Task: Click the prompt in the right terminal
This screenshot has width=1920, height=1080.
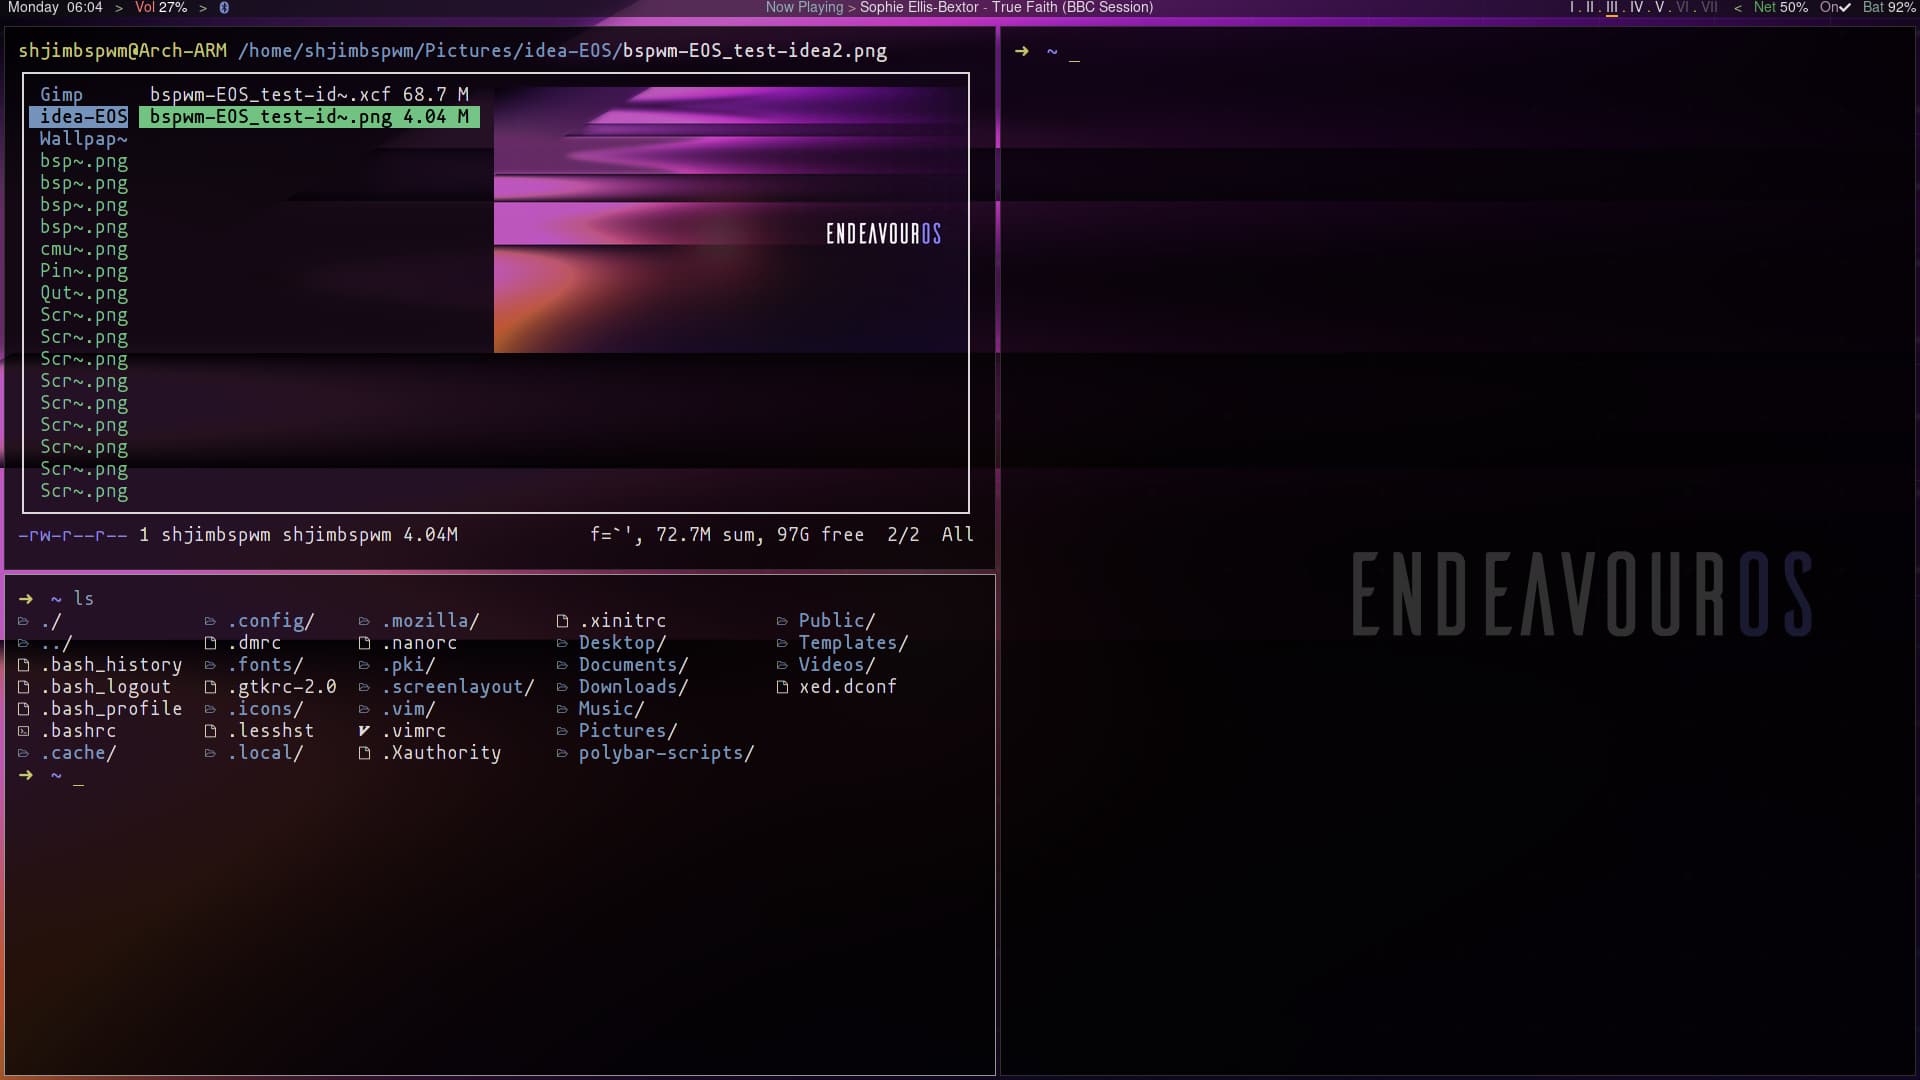Action: 1047,51
